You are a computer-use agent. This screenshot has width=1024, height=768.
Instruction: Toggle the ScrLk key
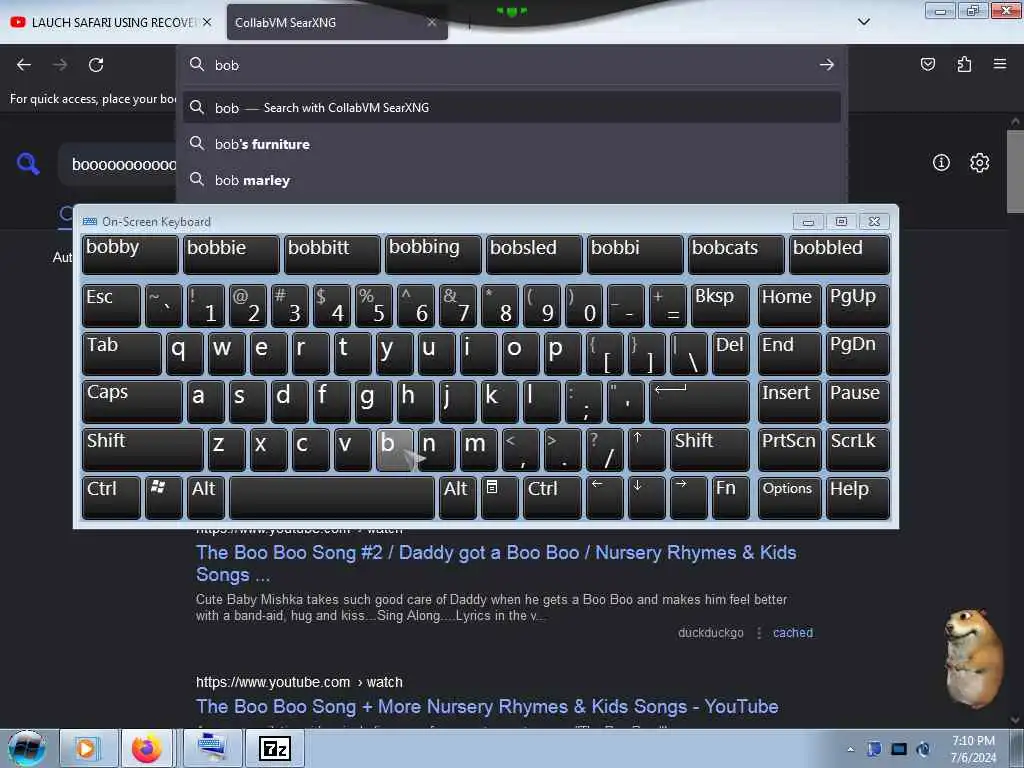857,449
